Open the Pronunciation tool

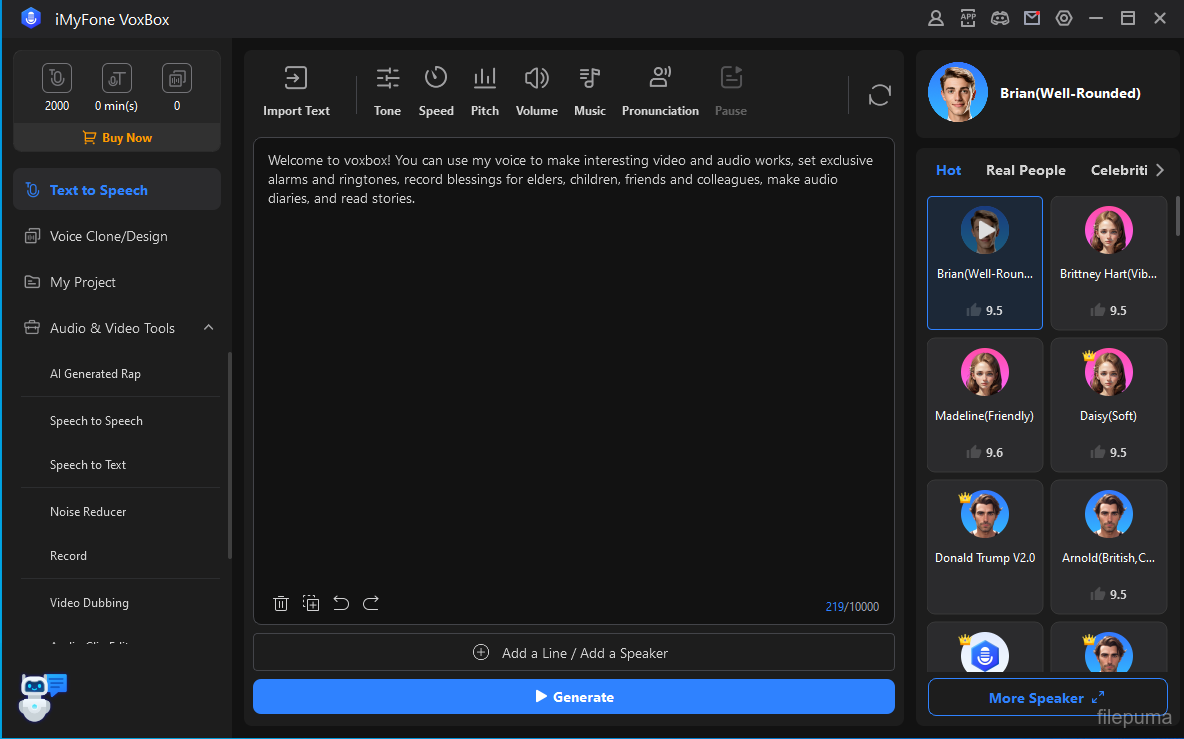click(660, 91)
